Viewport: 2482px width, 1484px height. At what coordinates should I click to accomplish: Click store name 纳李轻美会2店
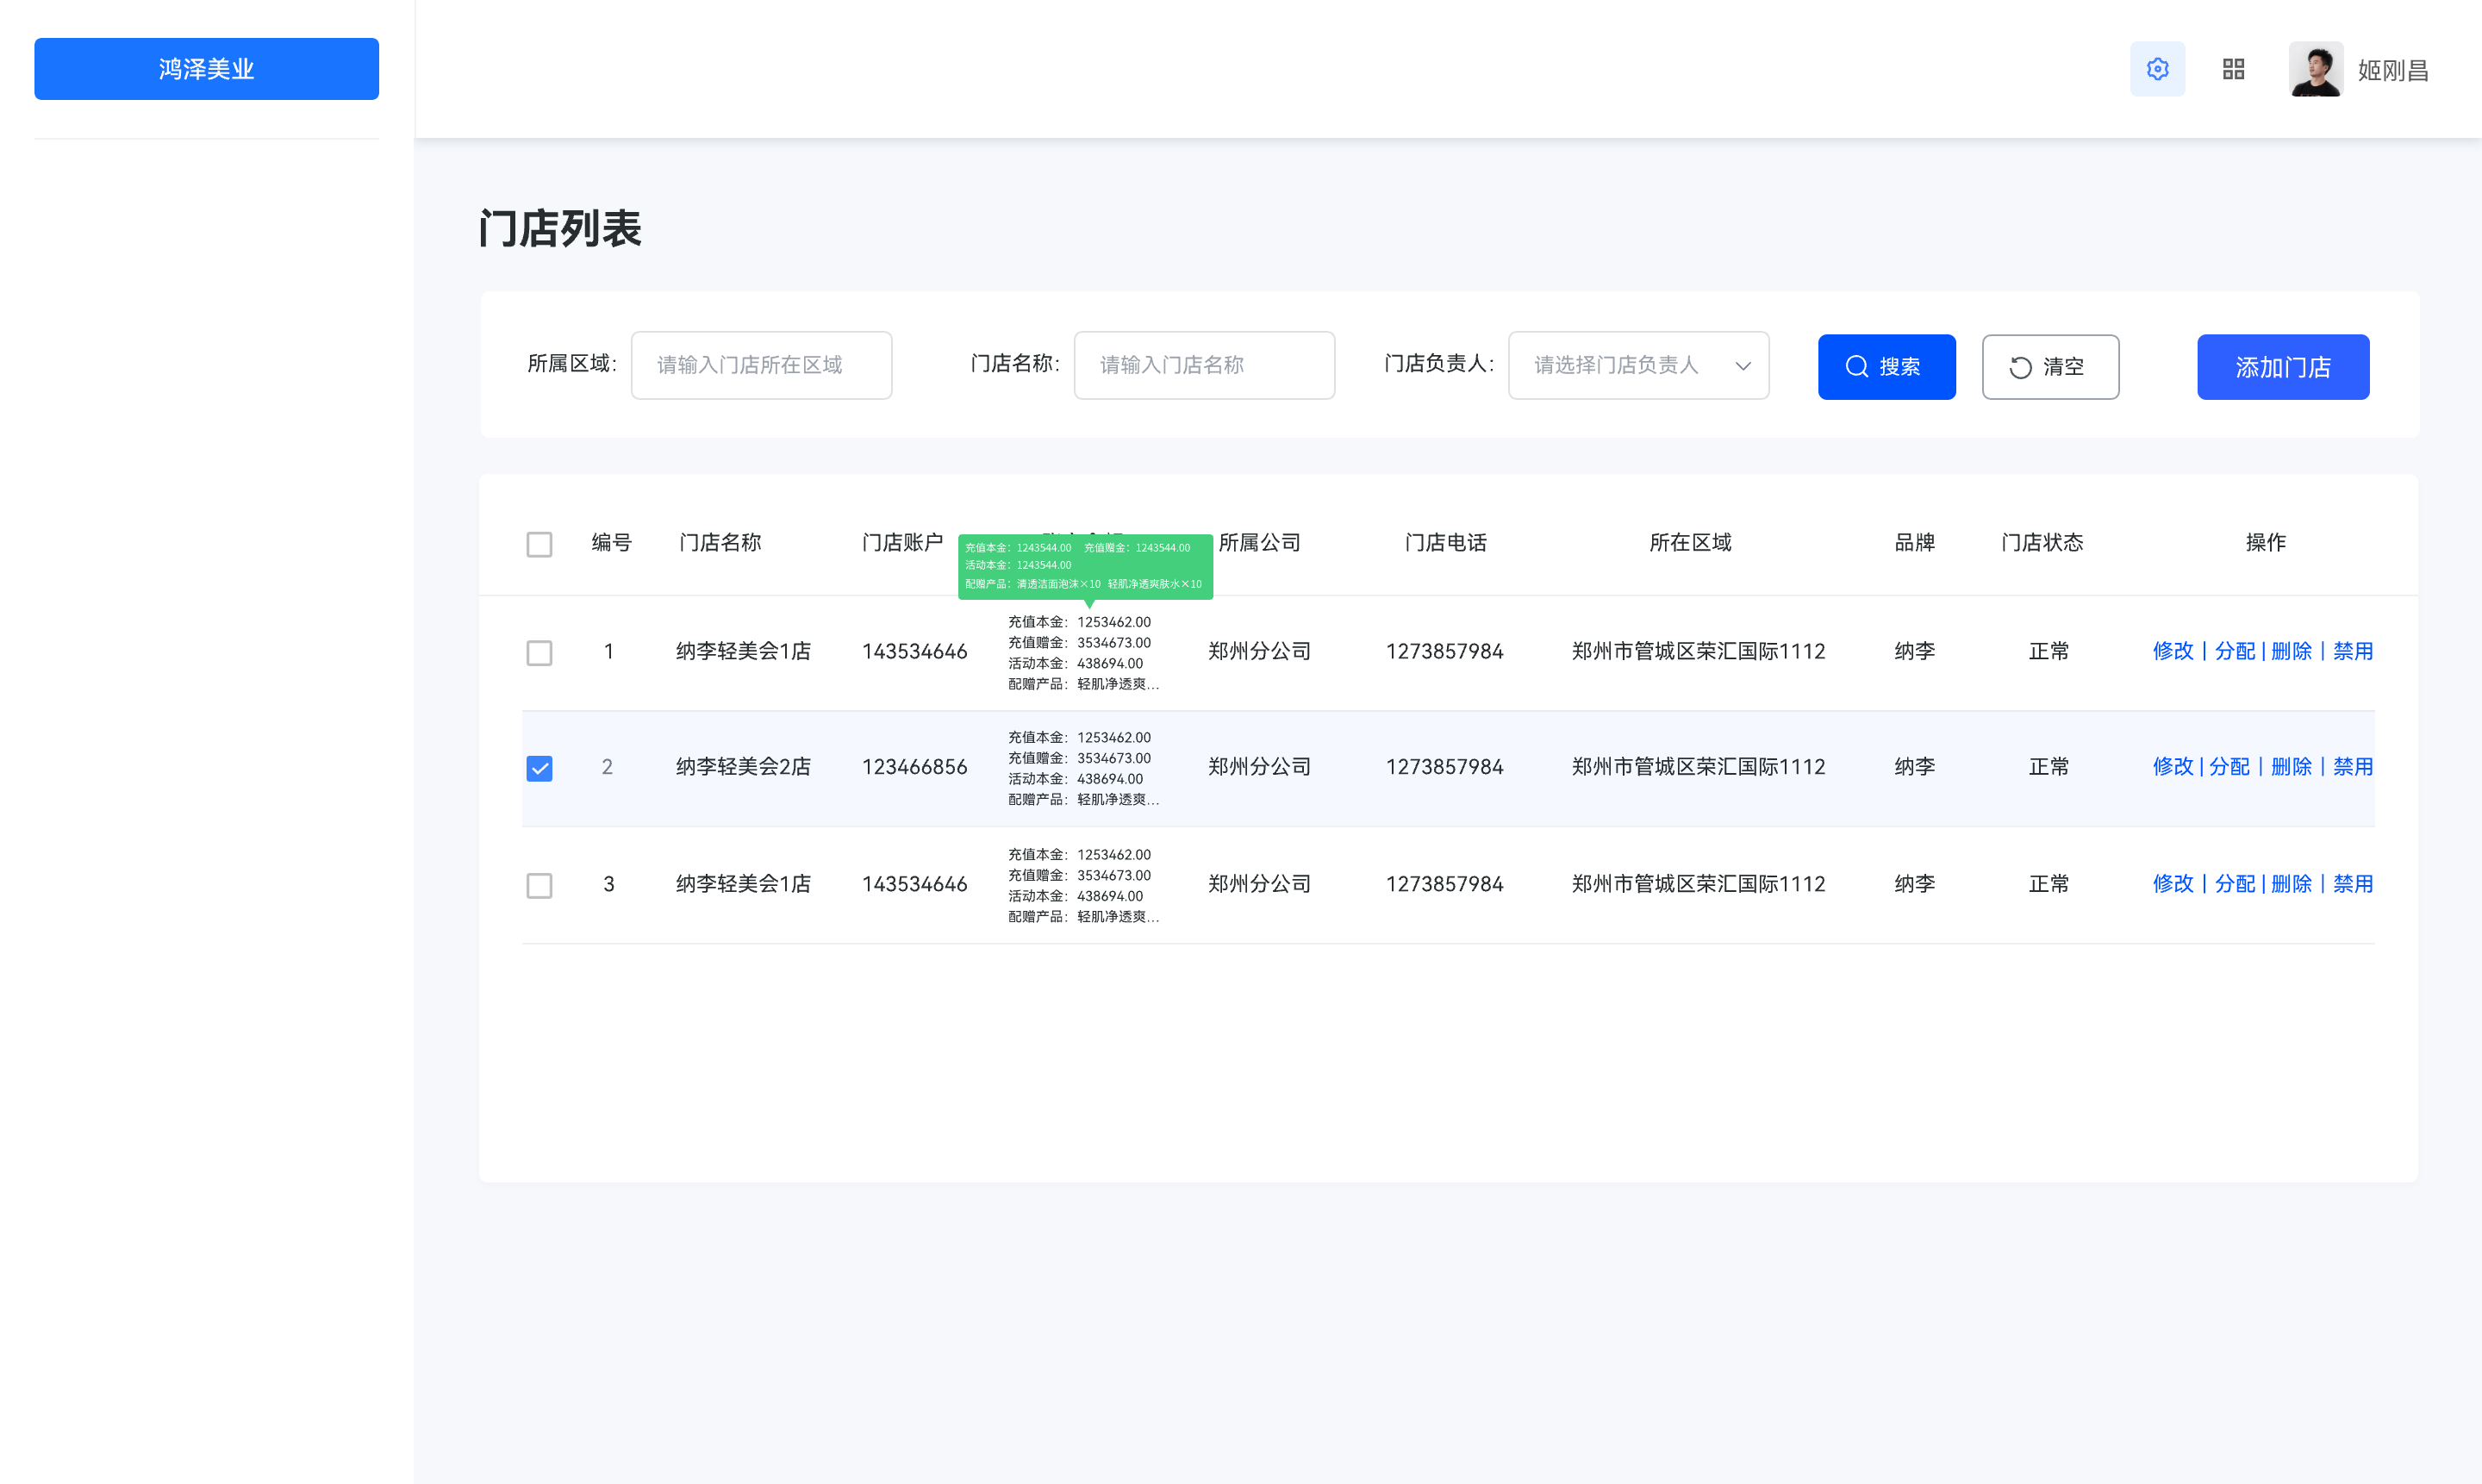(x=743, y=767)
